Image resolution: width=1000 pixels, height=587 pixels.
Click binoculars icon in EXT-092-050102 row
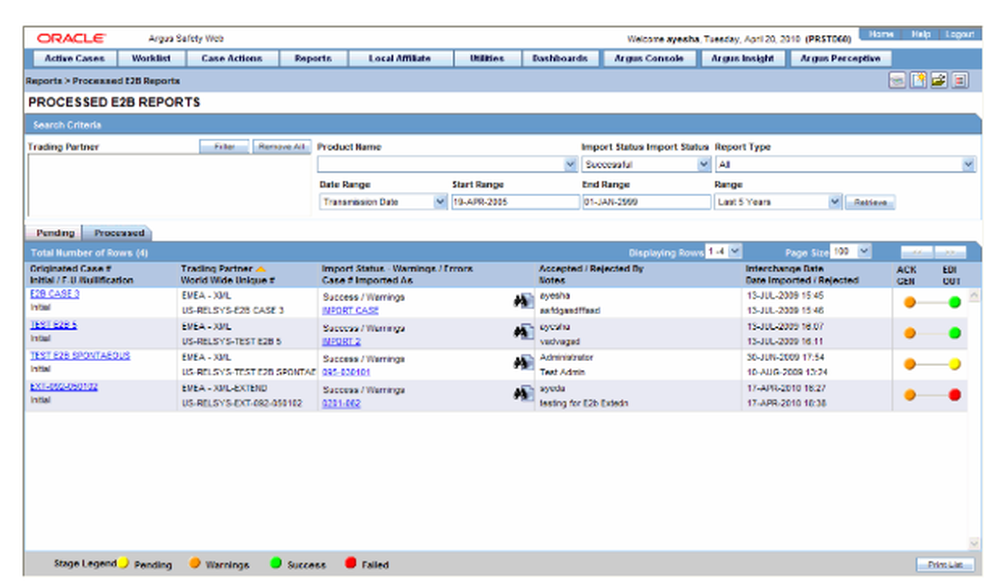523,394
